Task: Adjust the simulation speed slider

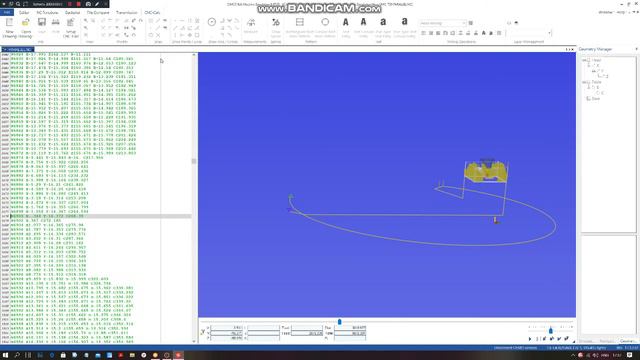Action: pos(551,330)
